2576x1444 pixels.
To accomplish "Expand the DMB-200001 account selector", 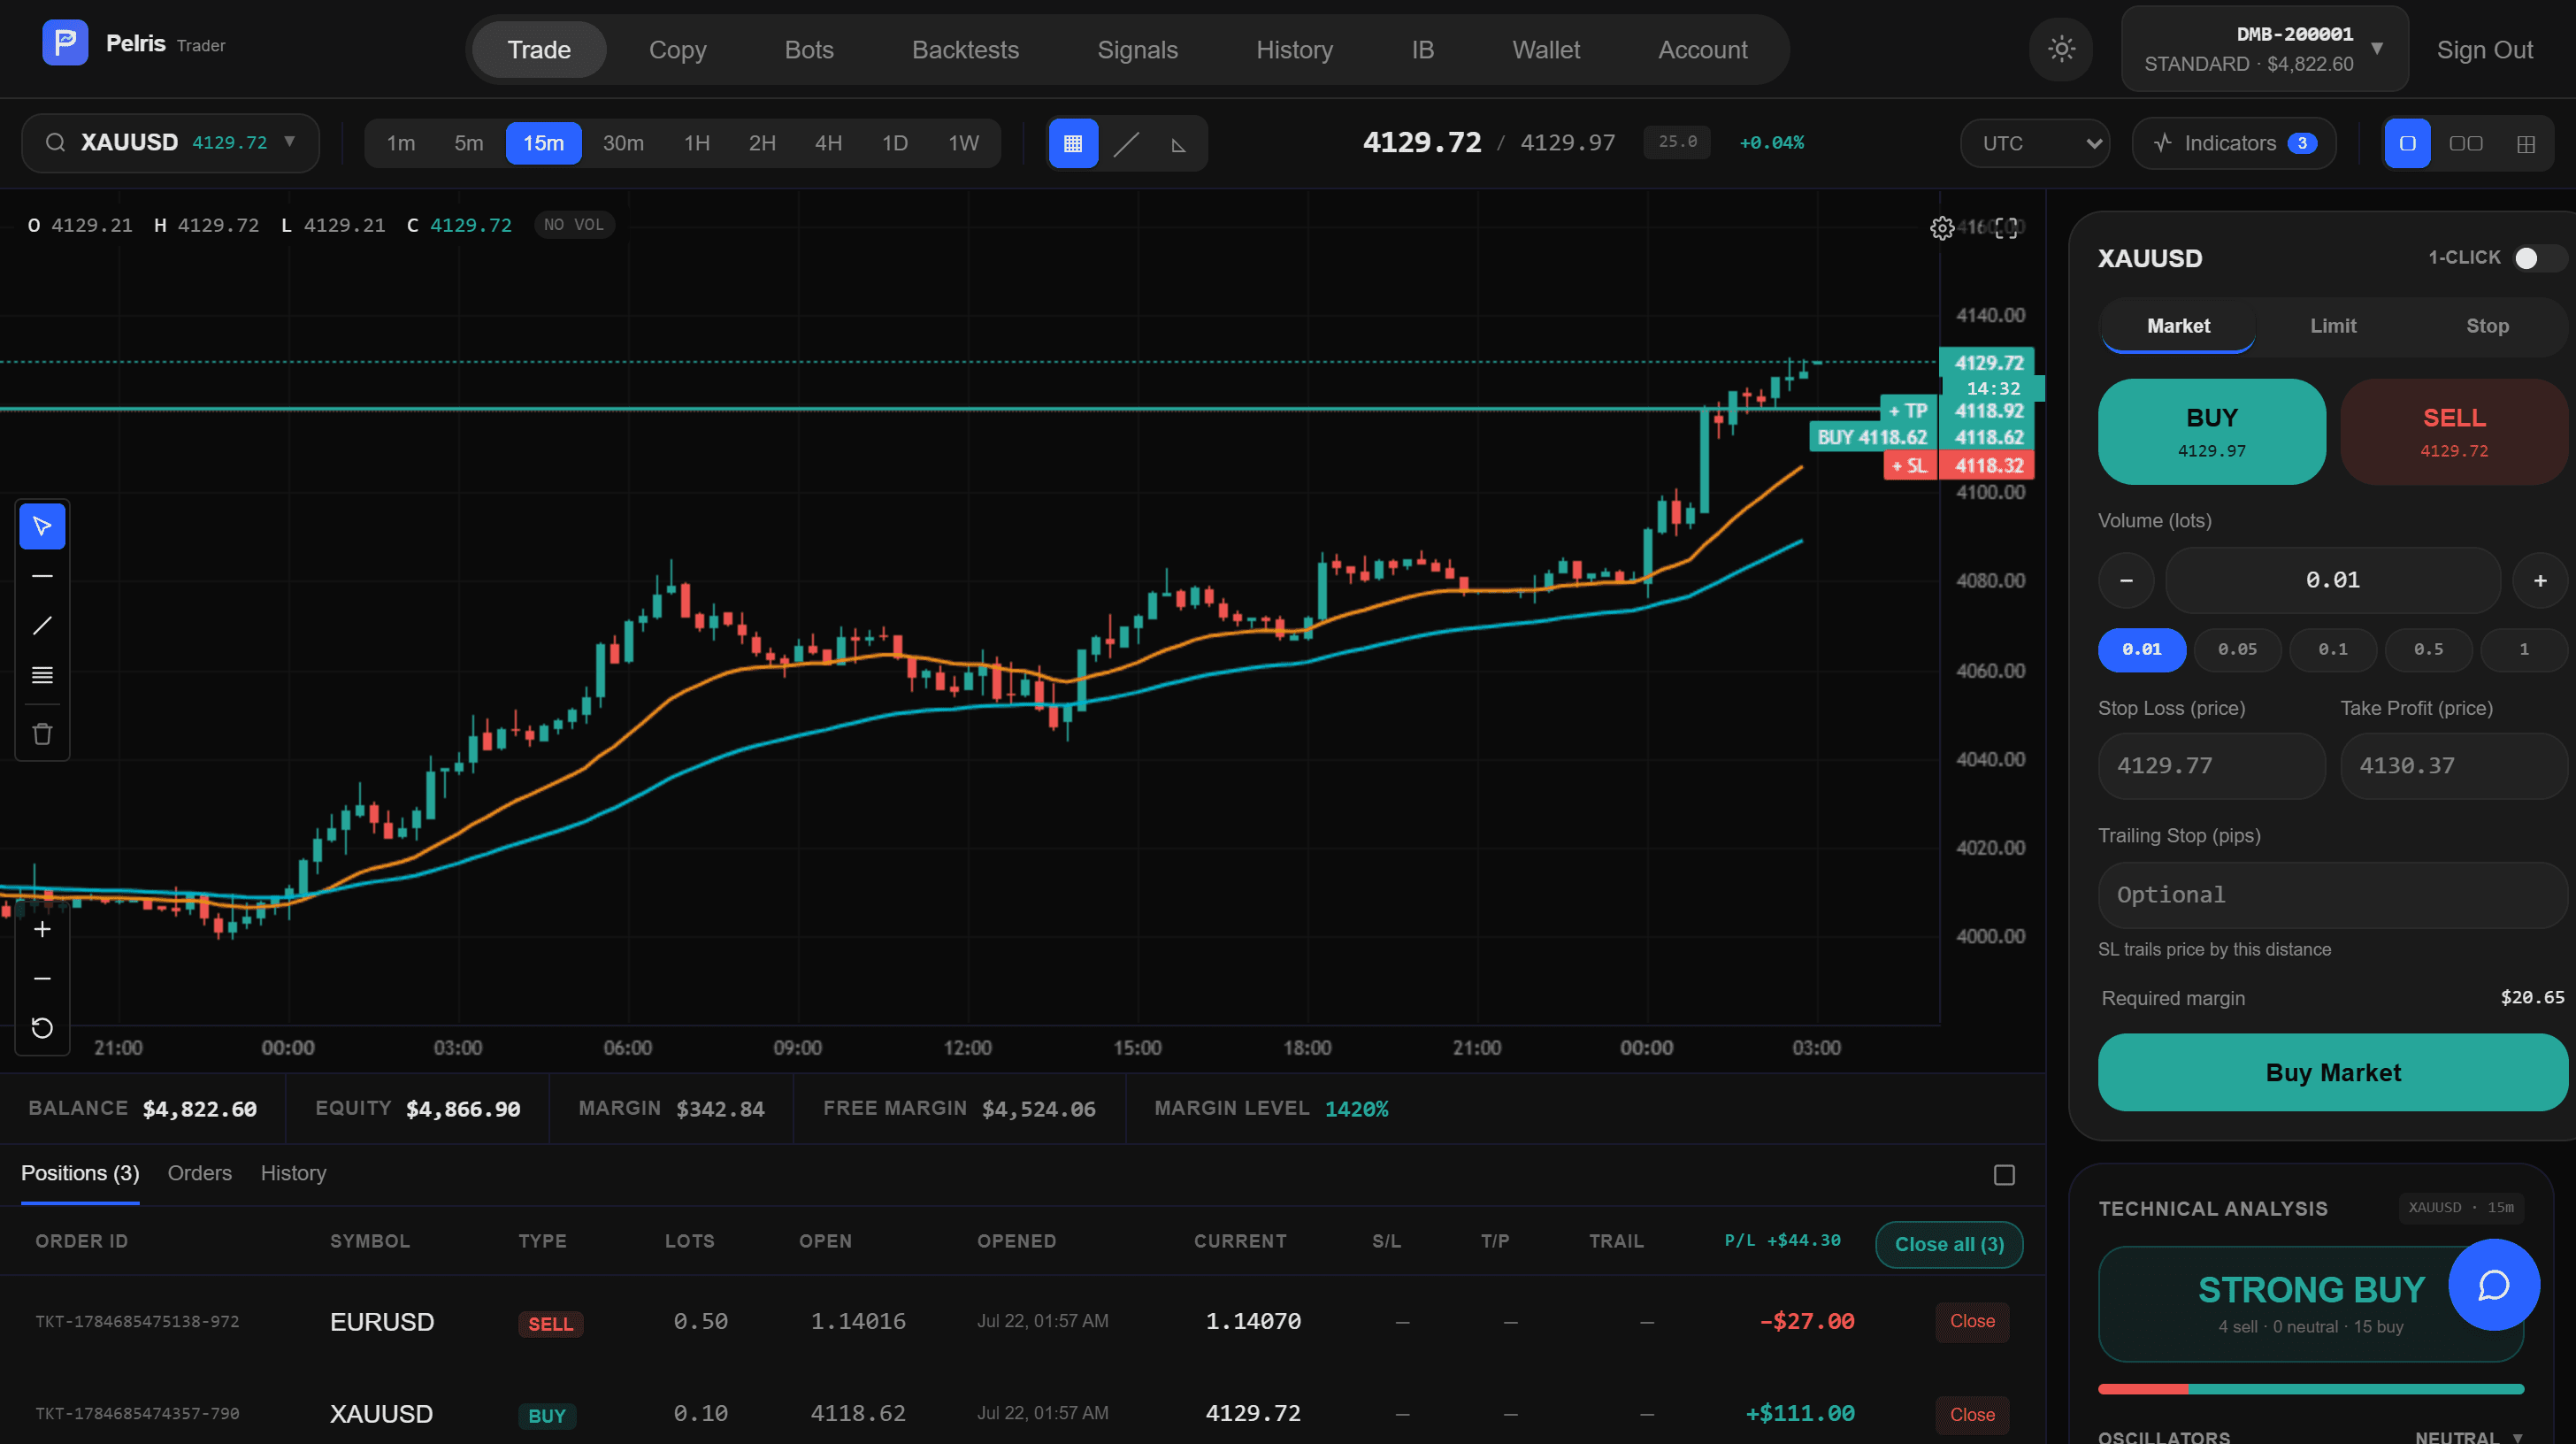I will click(2264, 49).
